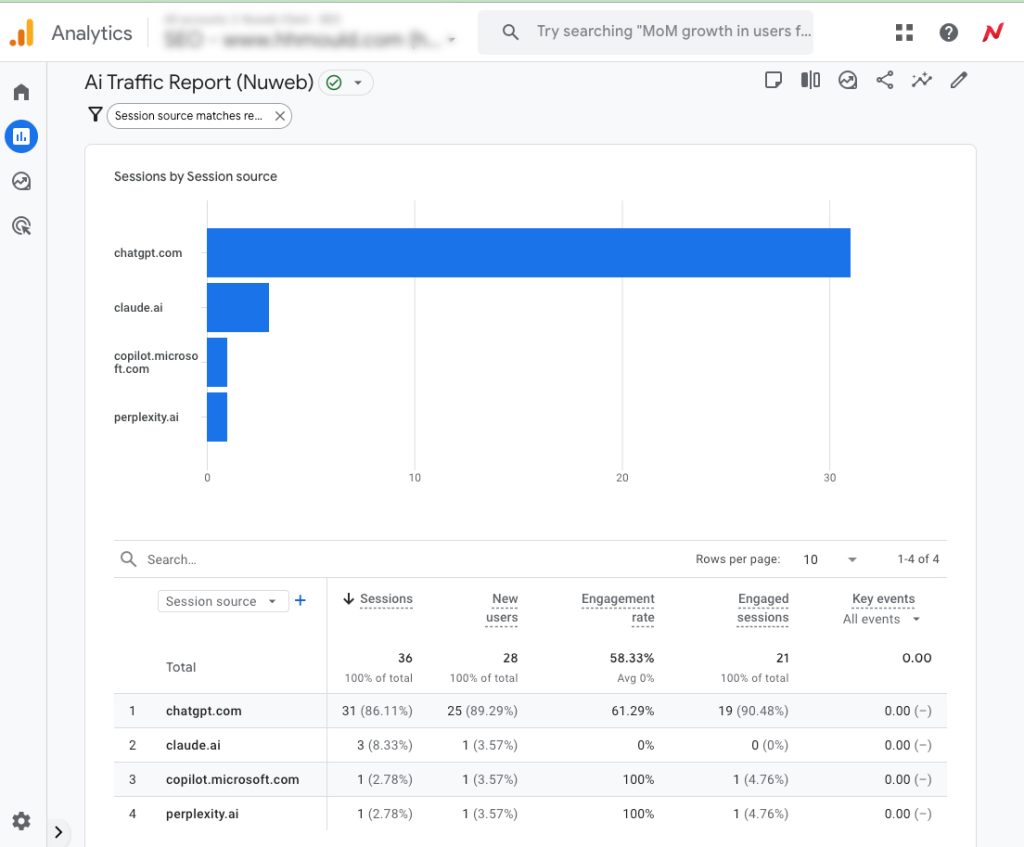Screen dimensions: 1024x847
Task: Click the New users column header
Action: (x=503, y=608)
